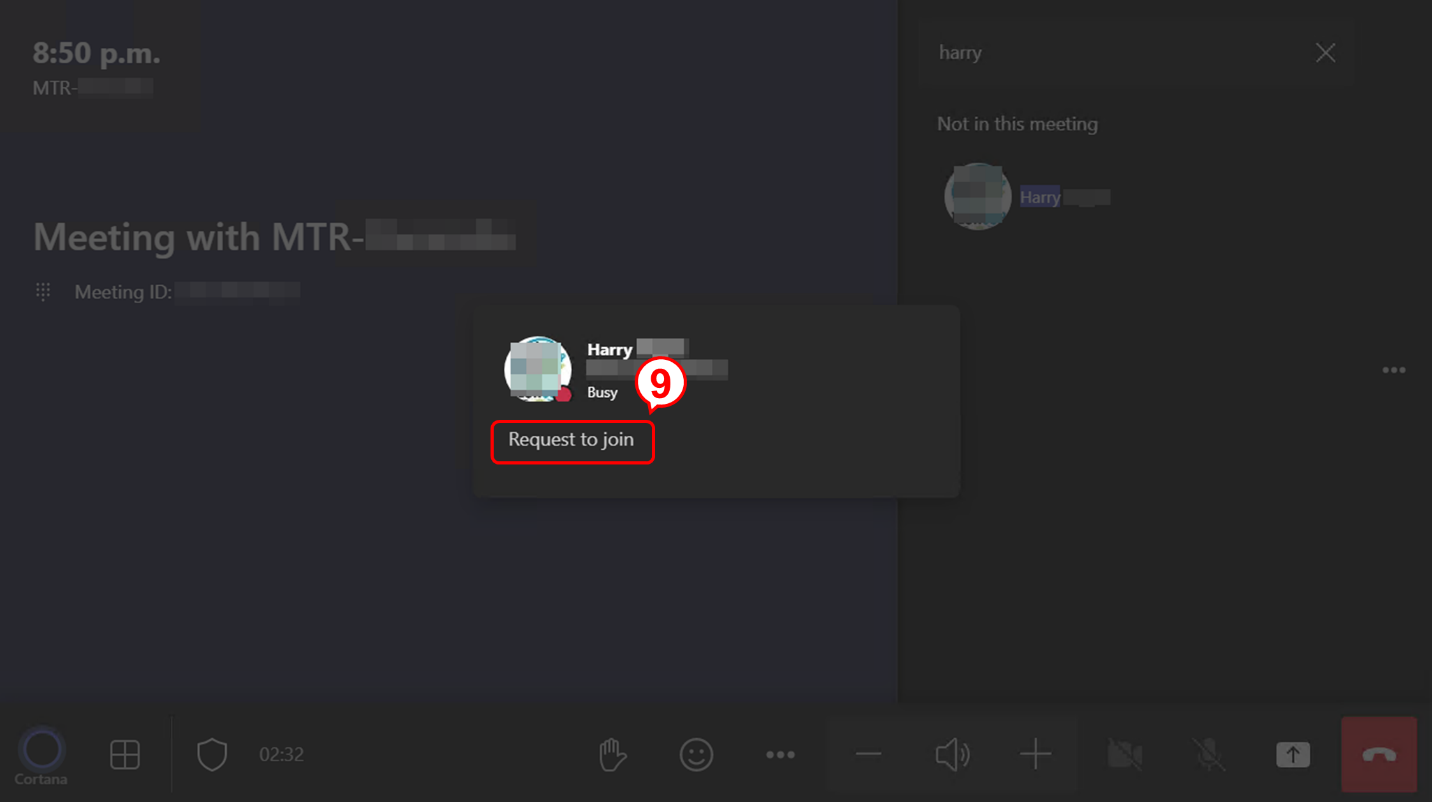1432x802 pixels.
Task: Toggle the speaker mute icon
Action: [952, 755]
